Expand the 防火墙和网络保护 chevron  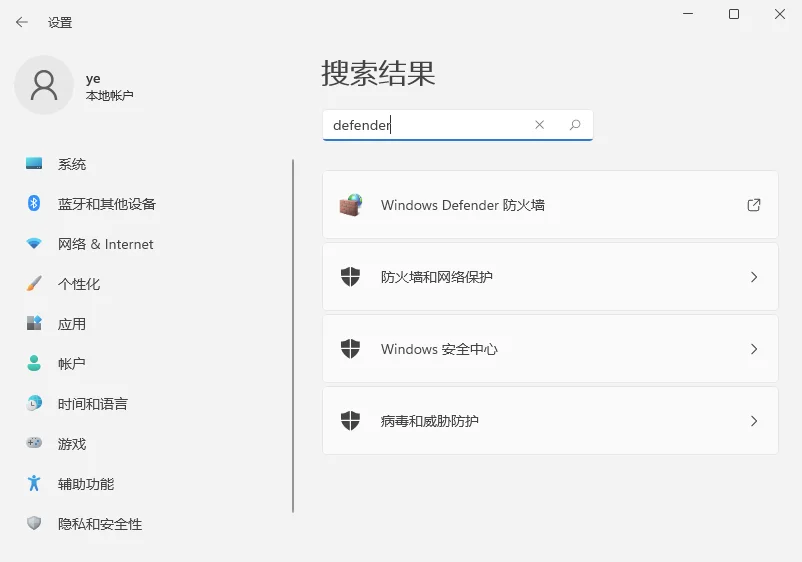pos(754,277)
